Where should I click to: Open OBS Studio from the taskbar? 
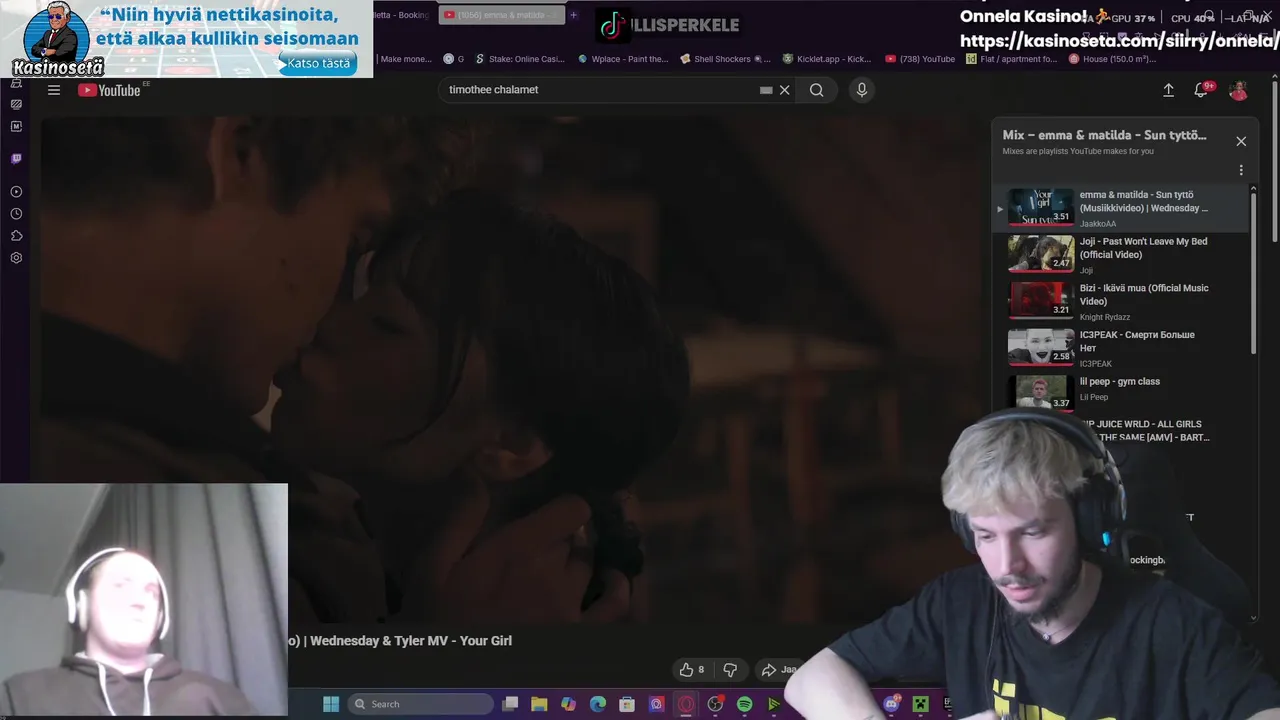[715, 704]
